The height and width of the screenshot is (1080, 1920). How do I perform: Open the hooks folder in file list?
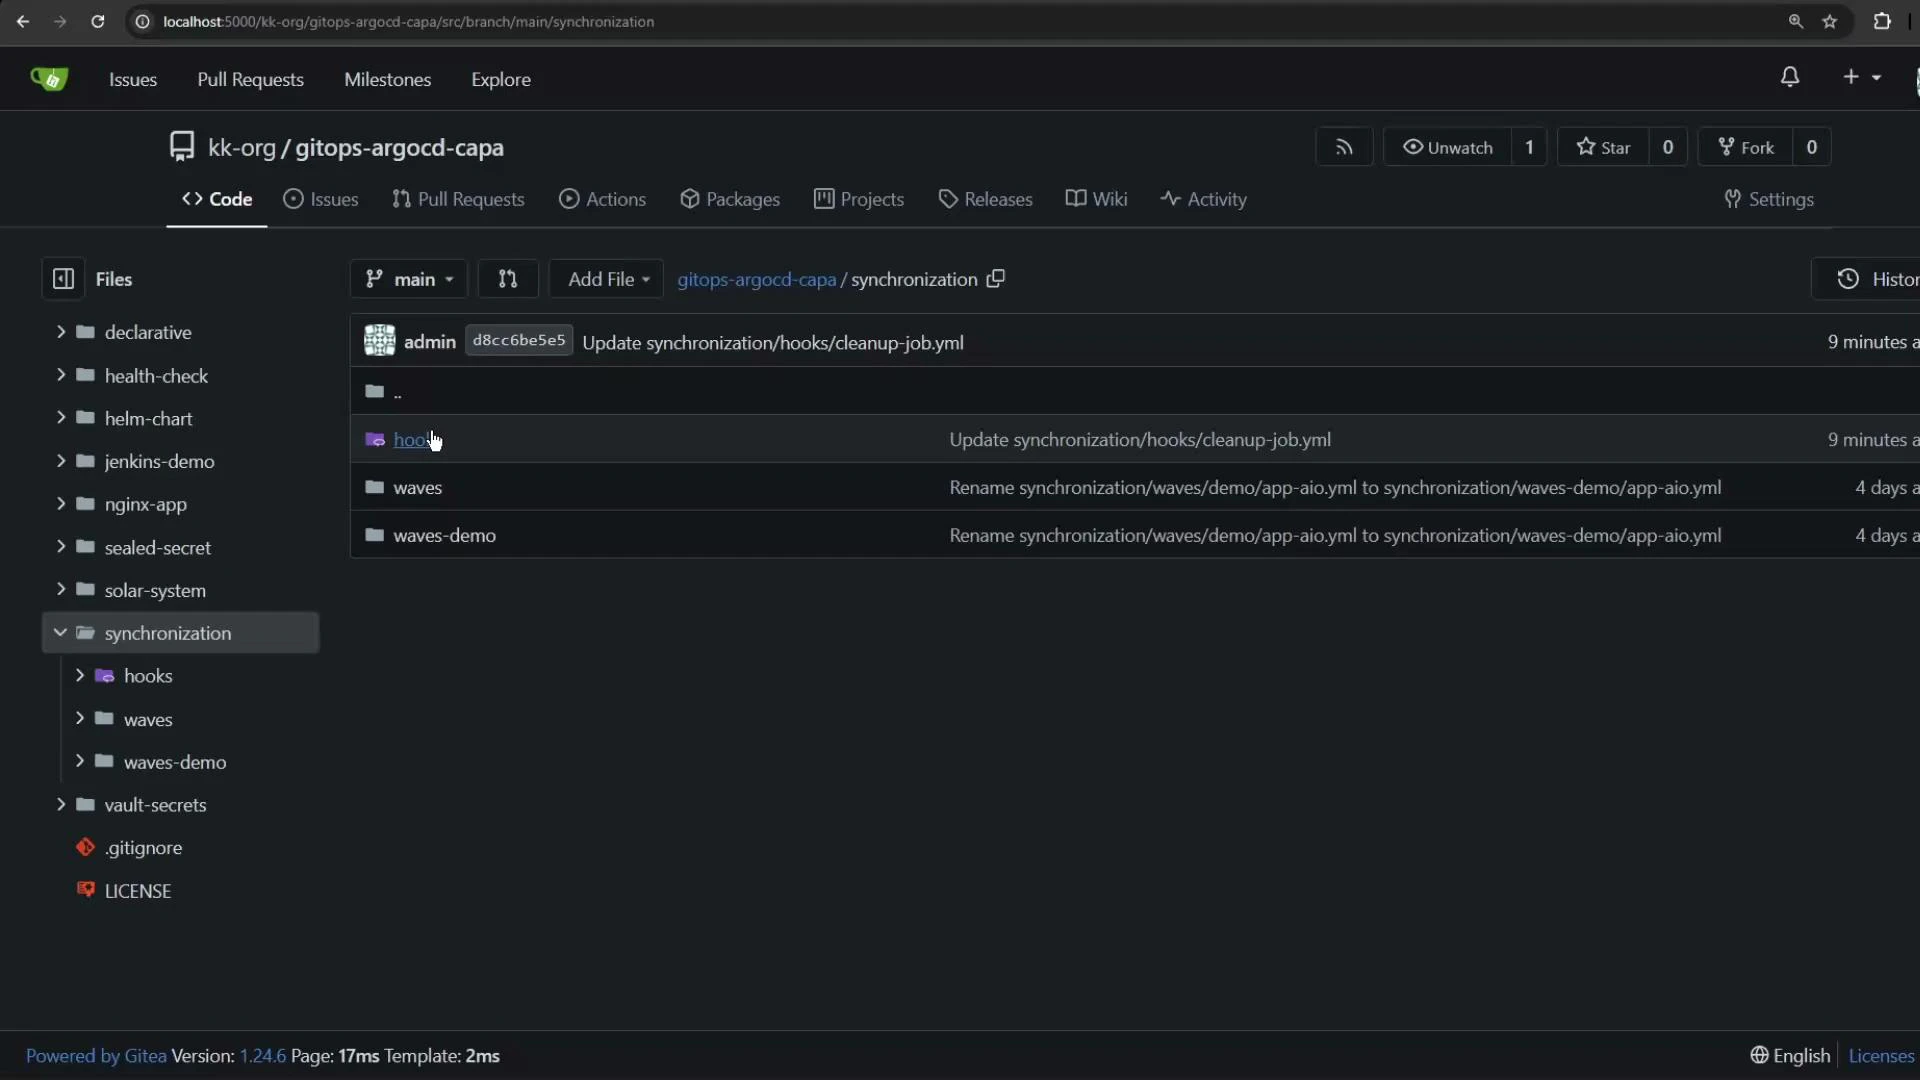pyautogui.click(x=413, y=439)
